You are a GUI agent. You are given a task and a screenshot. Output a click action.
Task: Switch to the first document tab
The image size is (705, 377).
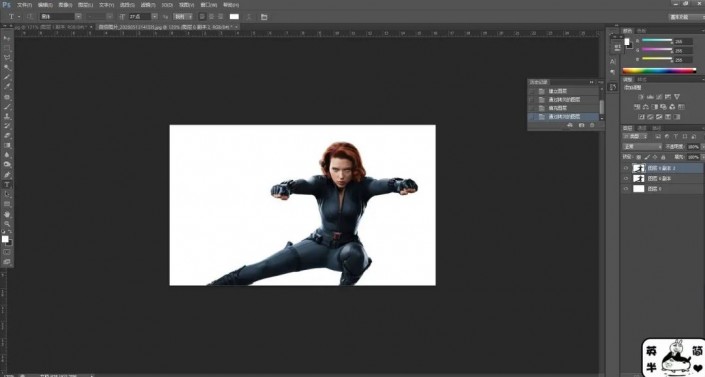pyautogui.click(x=54, y=27)
